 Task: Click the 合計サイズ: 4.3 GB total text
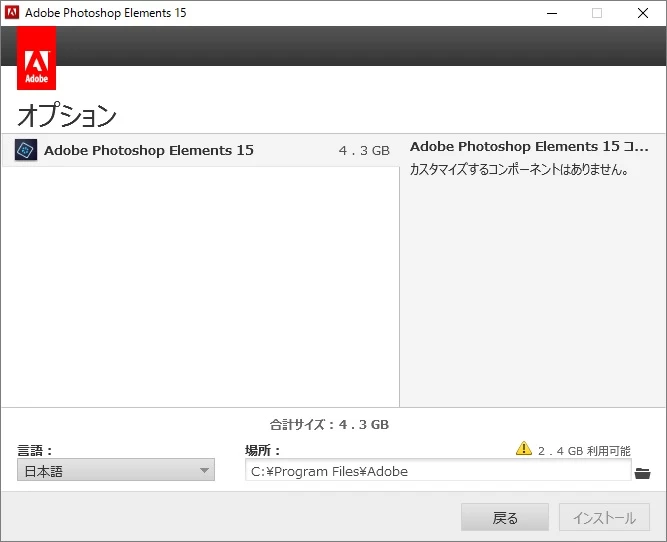point(329,424)
